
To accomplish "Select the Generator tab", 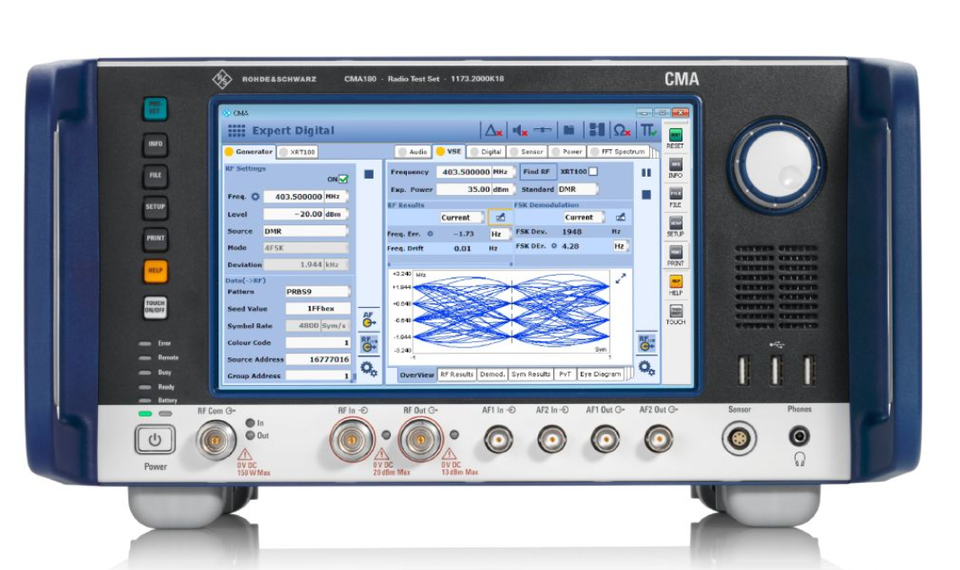I will coord(249,152).
